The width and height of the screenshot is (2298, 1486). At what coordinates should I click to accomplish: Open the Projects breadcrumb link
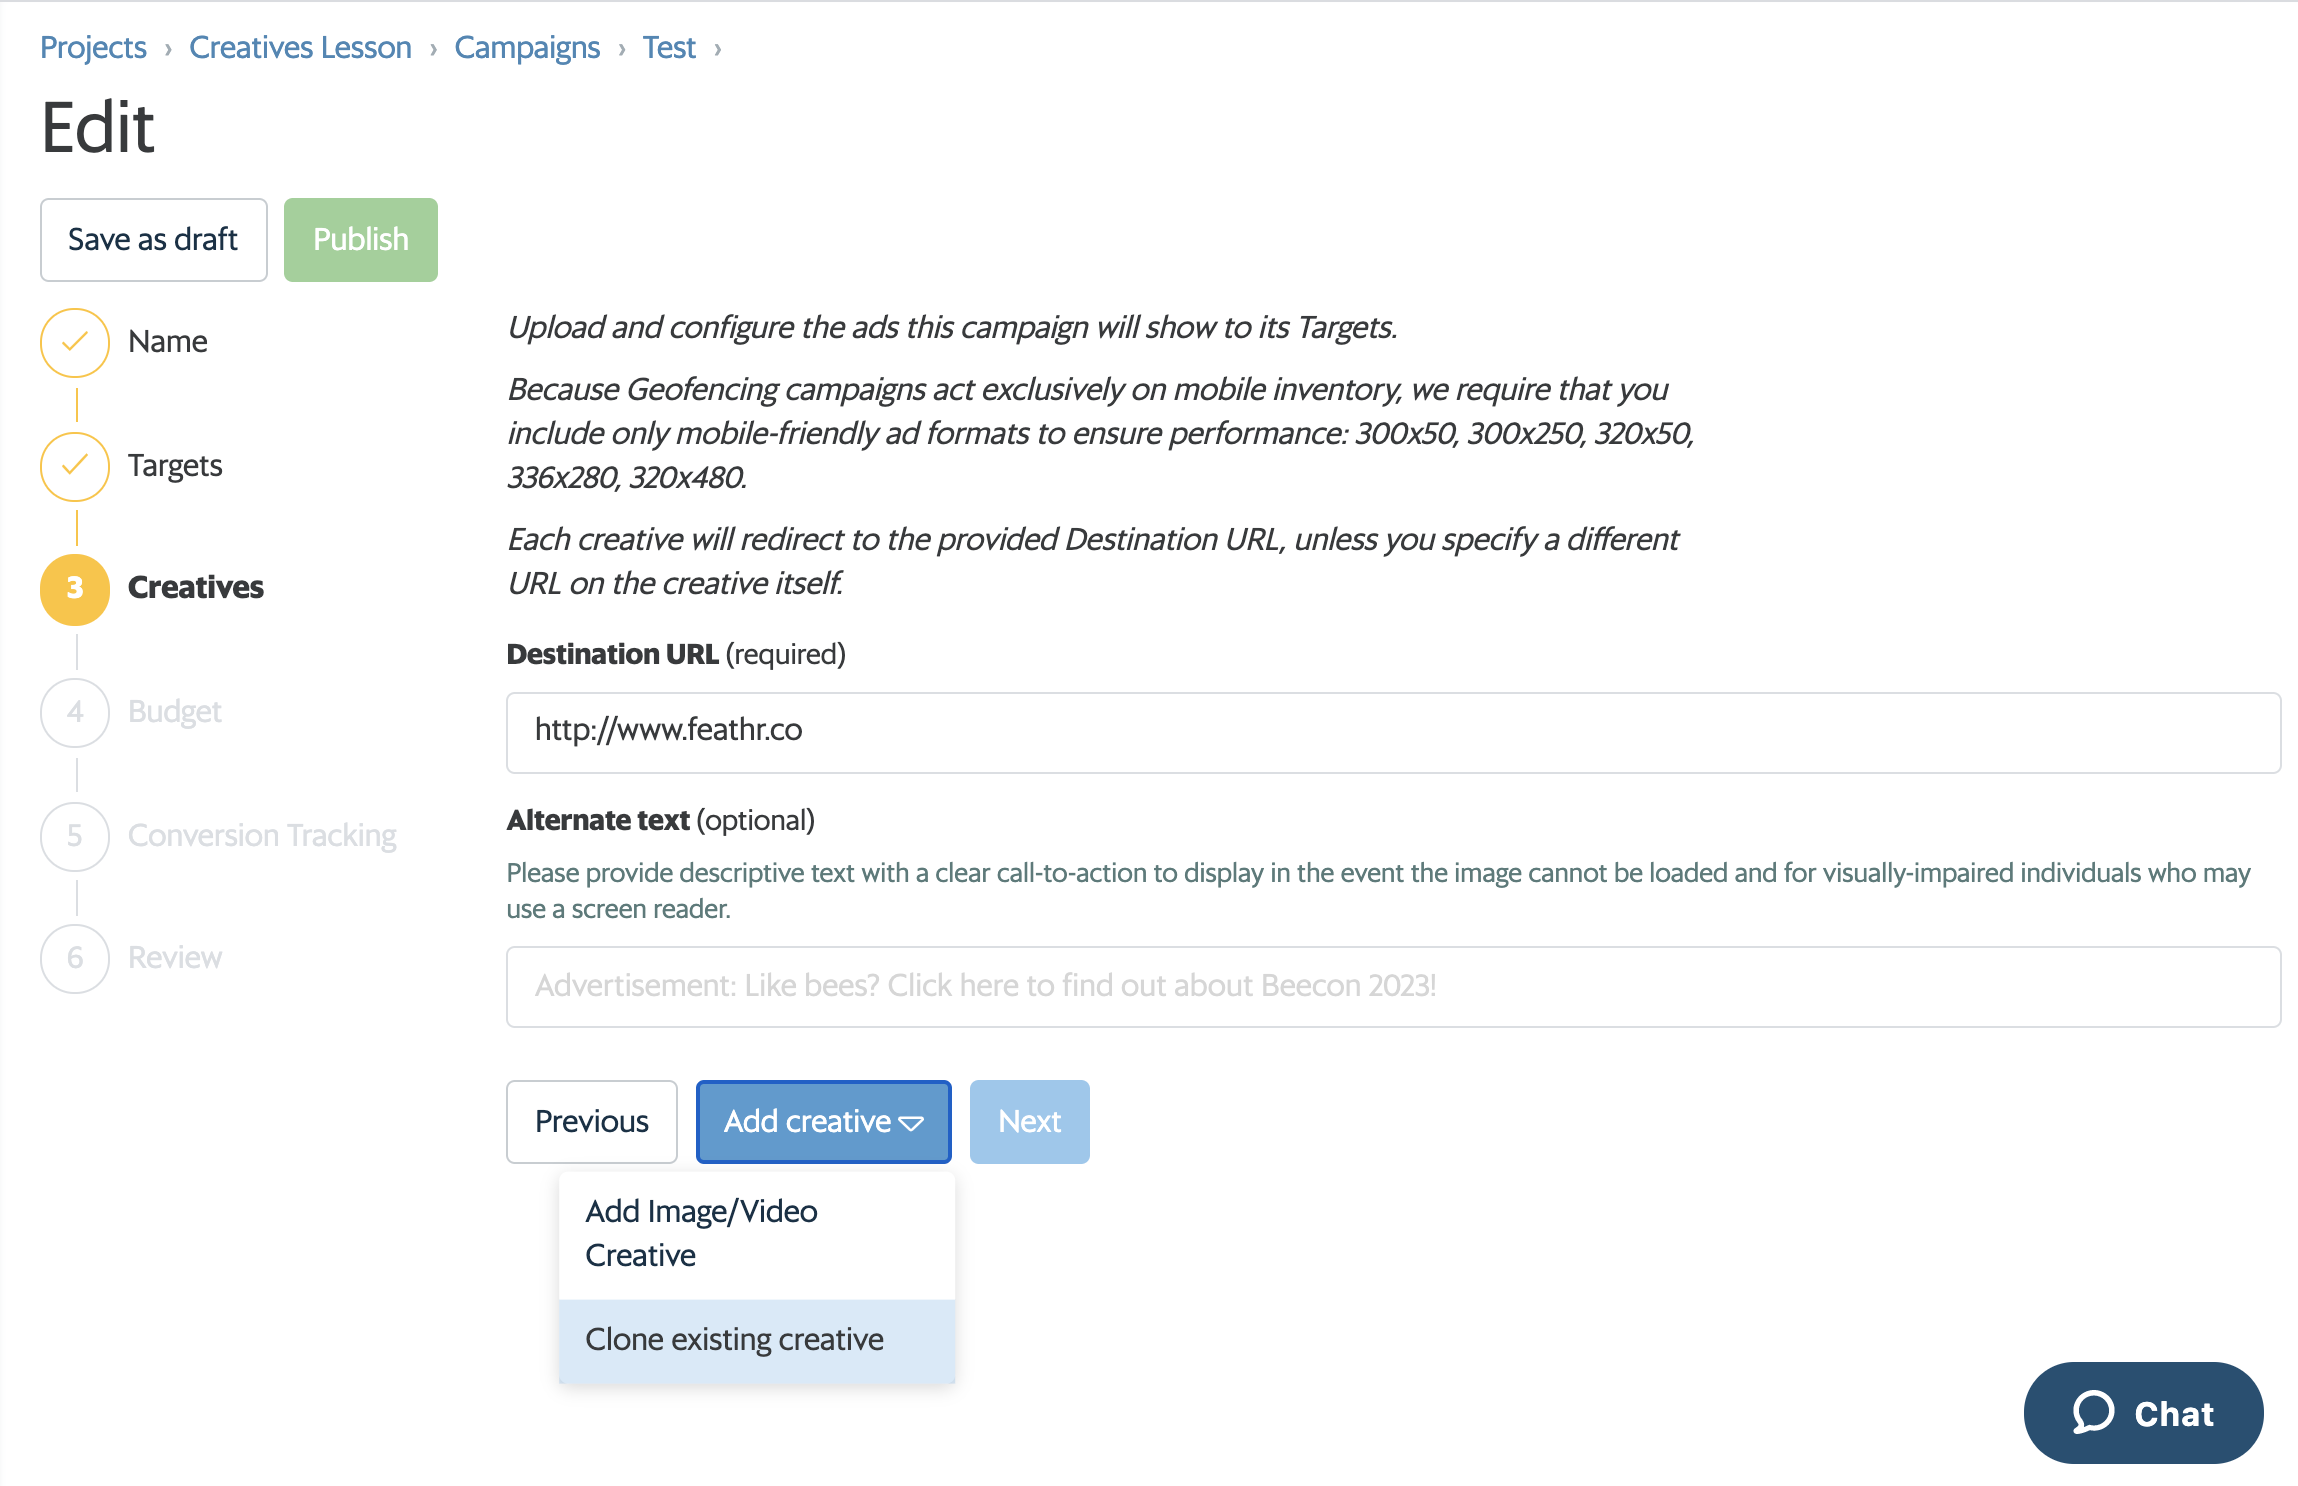pos(93,47)
